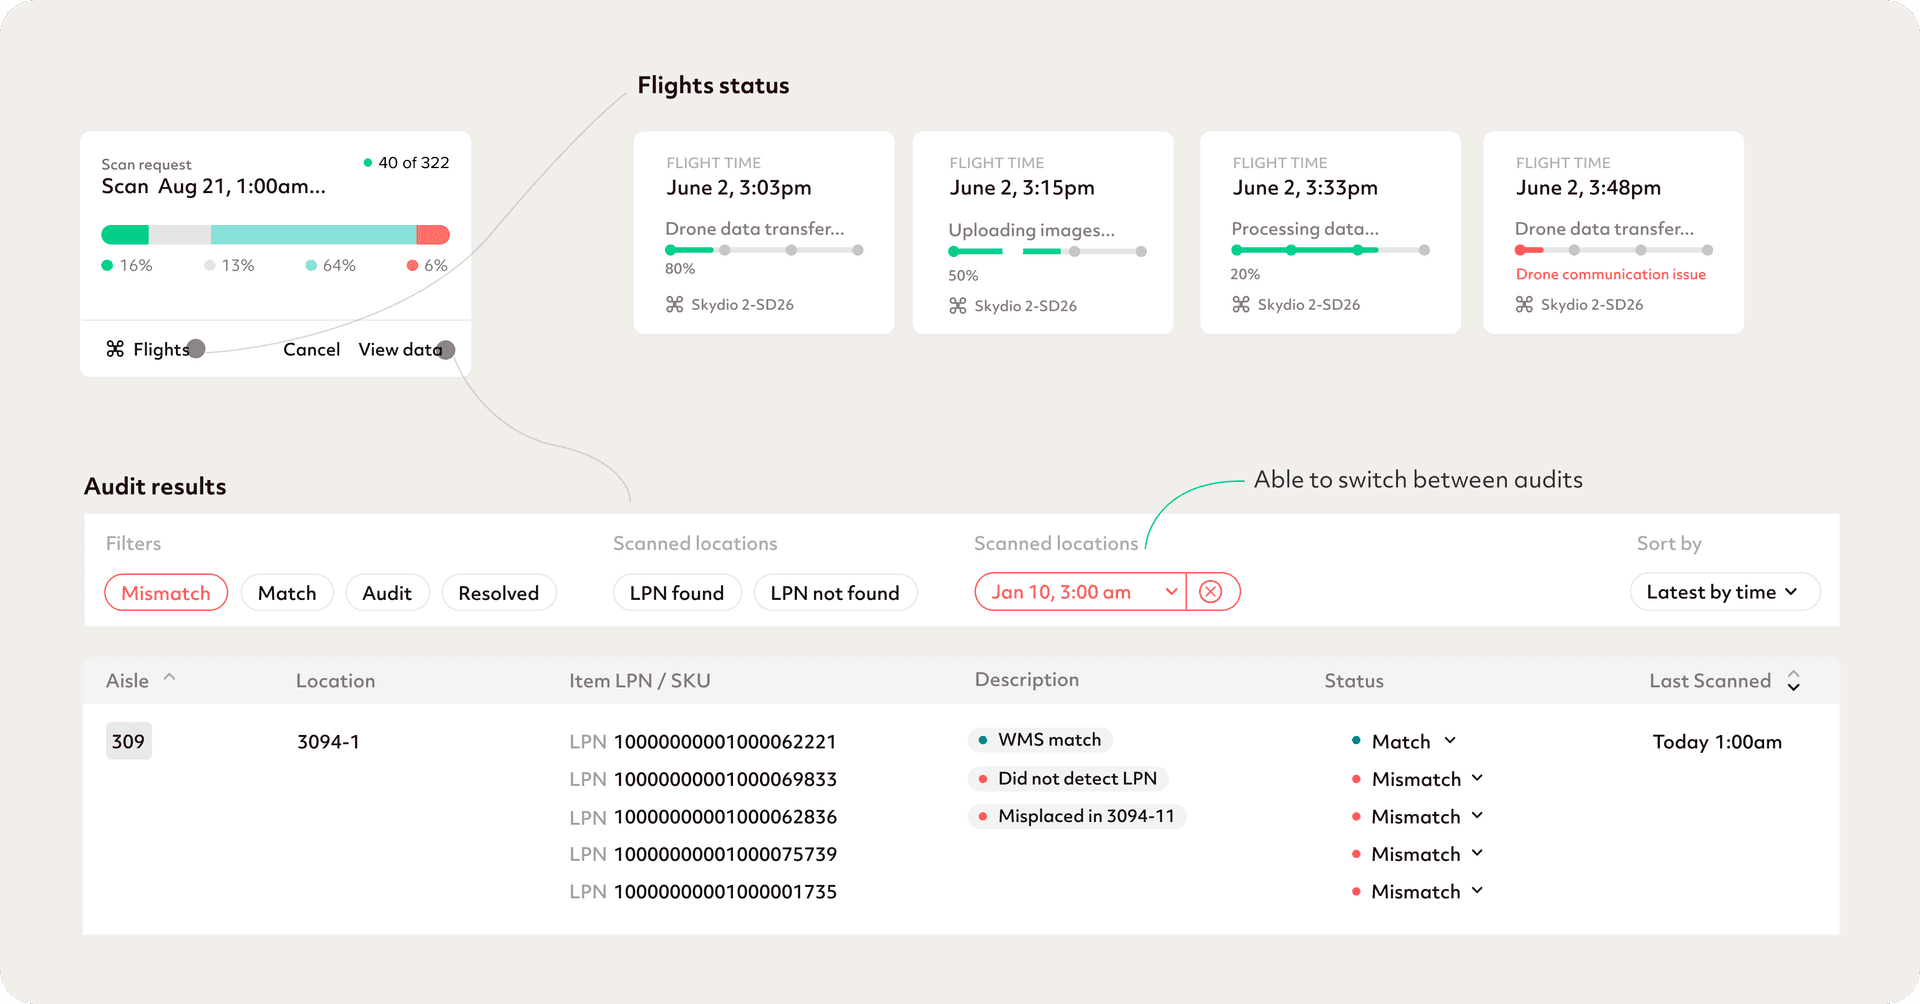Toggle the Mismatch filter chip
This screenshot has height=1004, width=1920.
tap(166, 593)
